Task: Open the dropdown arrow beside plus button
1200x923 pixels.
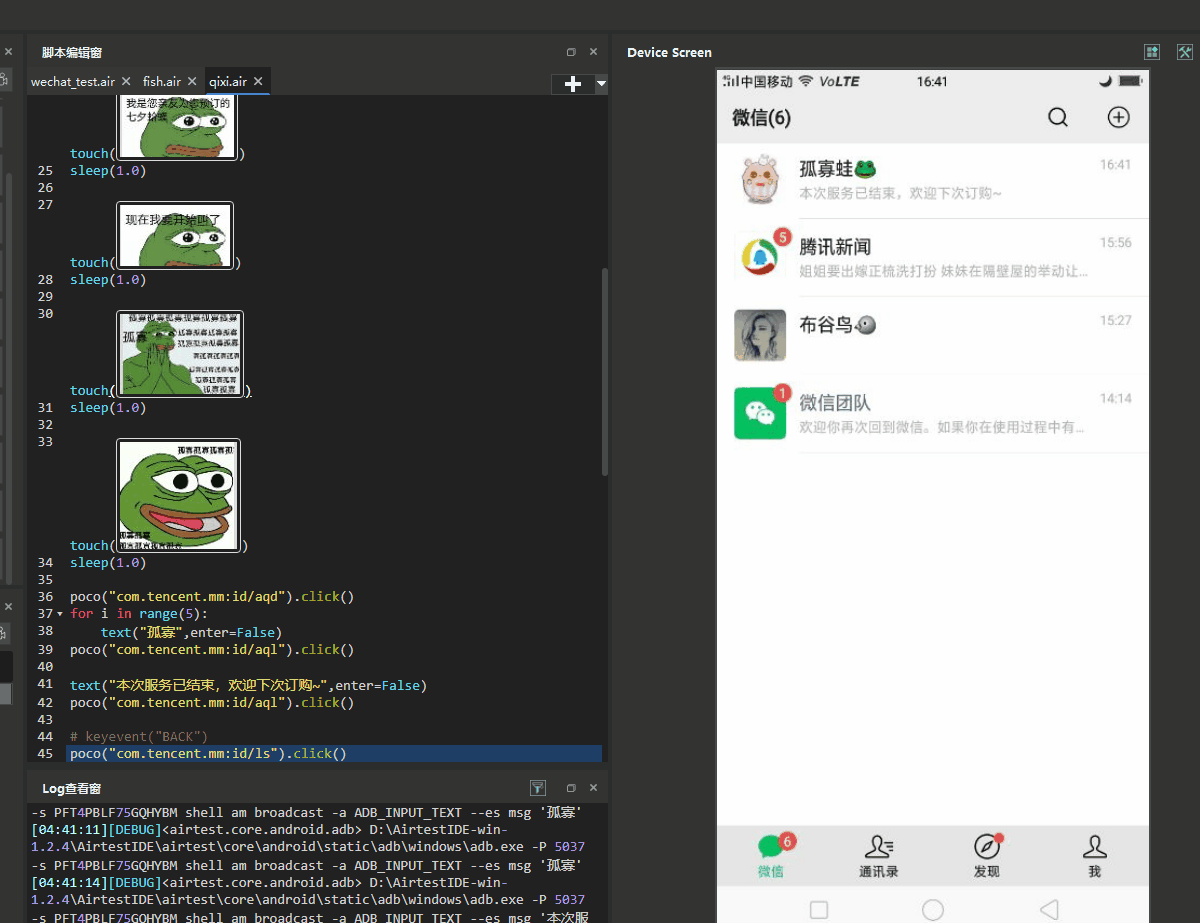Action: point(601,84)
